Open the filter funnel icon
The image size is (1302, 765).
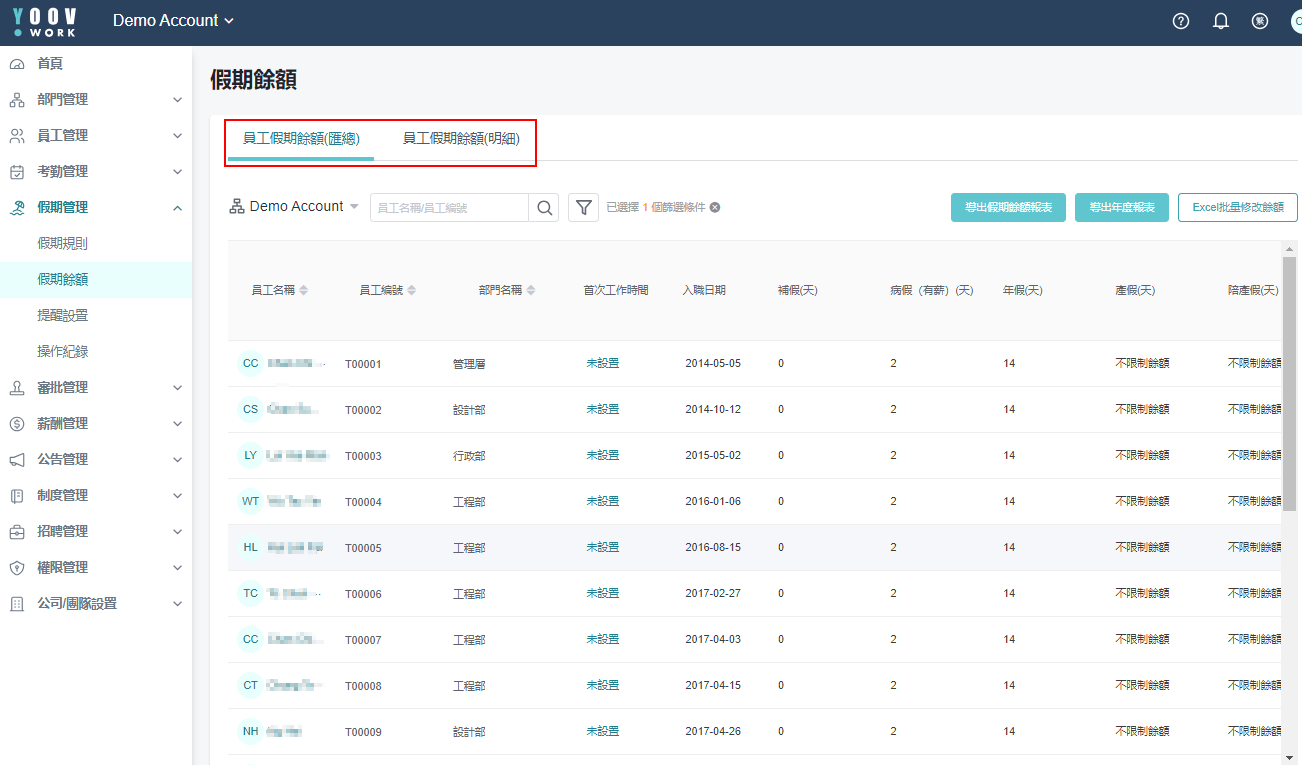click(x=584, y=207)
